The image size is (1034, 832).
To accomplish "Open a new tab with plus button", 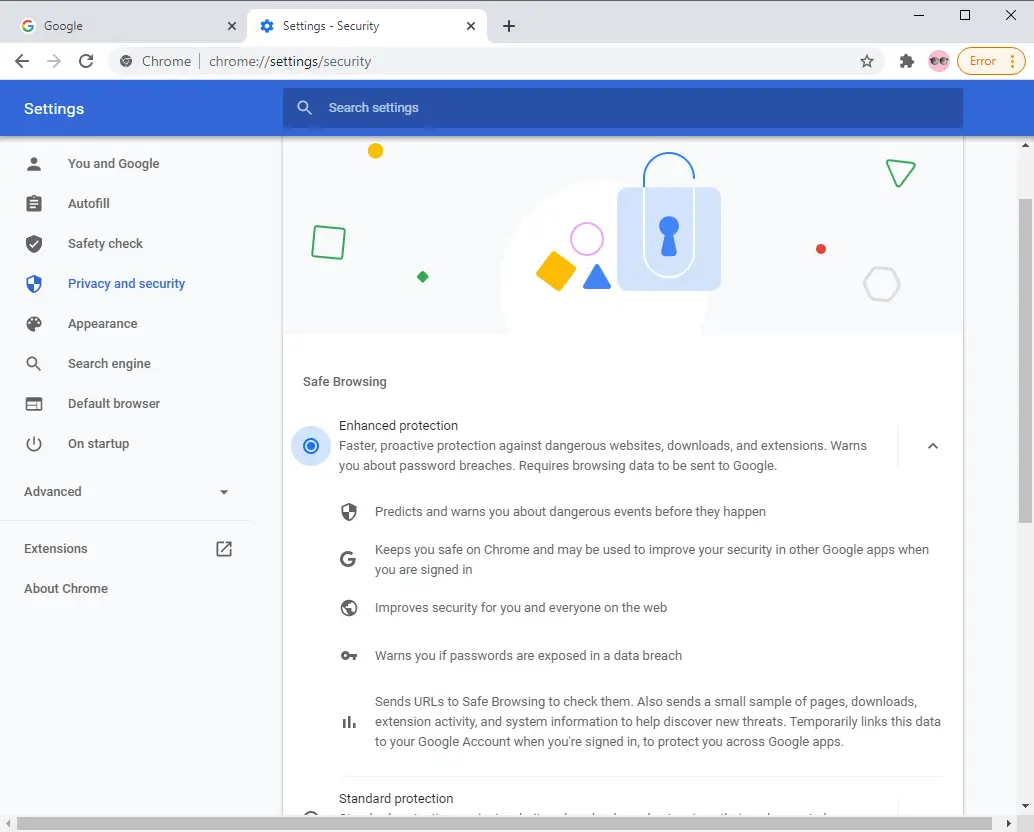I will click(x=509, y=26).
